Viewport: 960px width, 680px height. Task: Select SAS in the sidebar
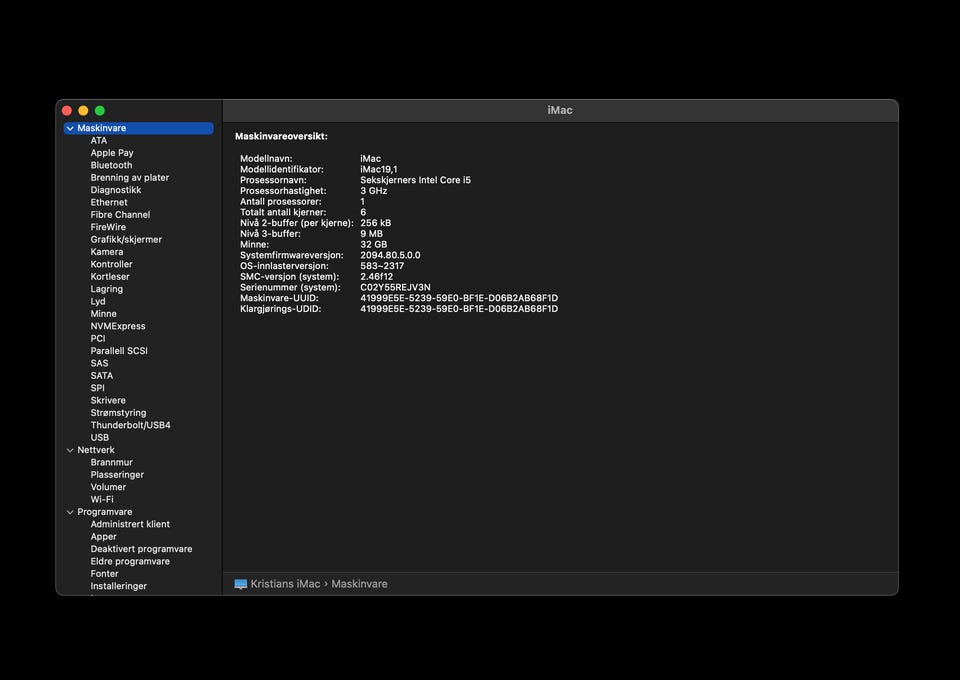pyautogui.click(x=99, y=363)
